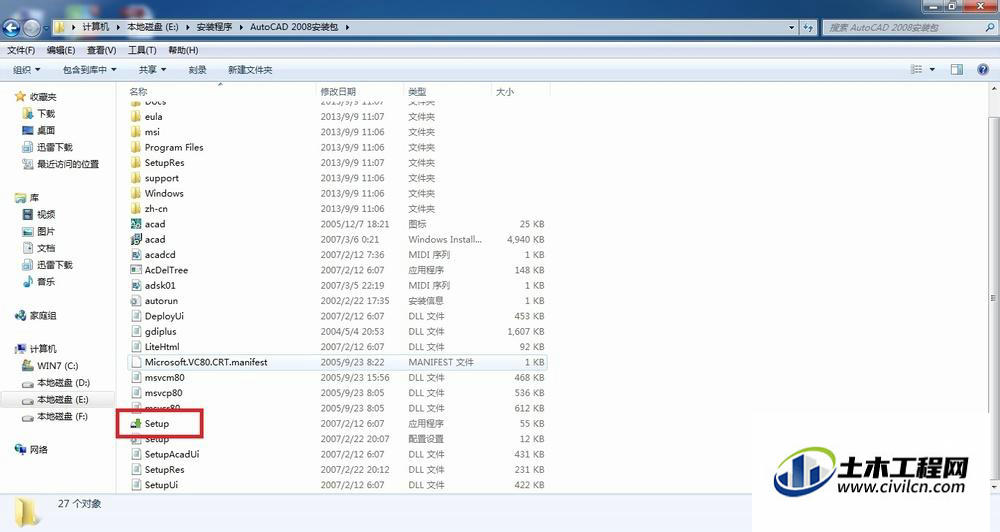Sort by the Type column header
The image size is (1000, 532).
417,92
